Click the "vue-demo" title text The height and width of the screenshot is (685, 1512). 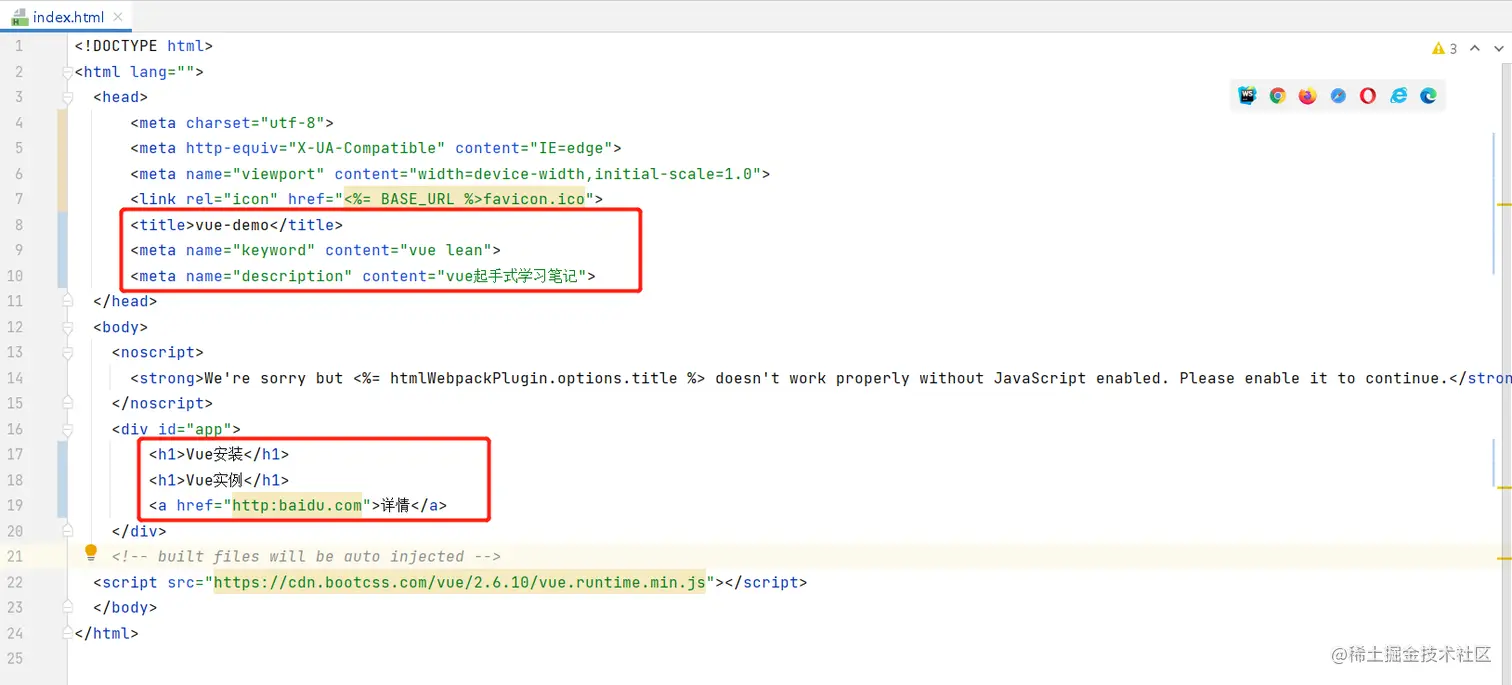[x=232, y=225]
